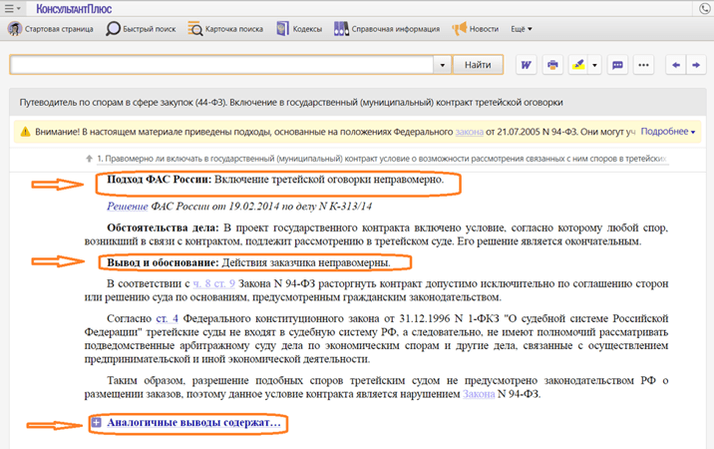Expand the Ещё menu
The height and width of the screenshot is (449, 714).
point(521,29)
